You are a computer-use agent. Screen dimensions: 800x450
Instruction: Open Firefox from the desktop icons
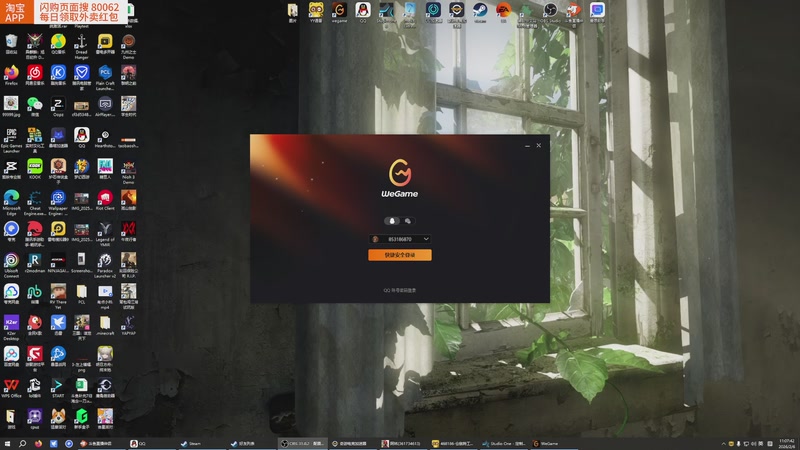pos(11,75)
